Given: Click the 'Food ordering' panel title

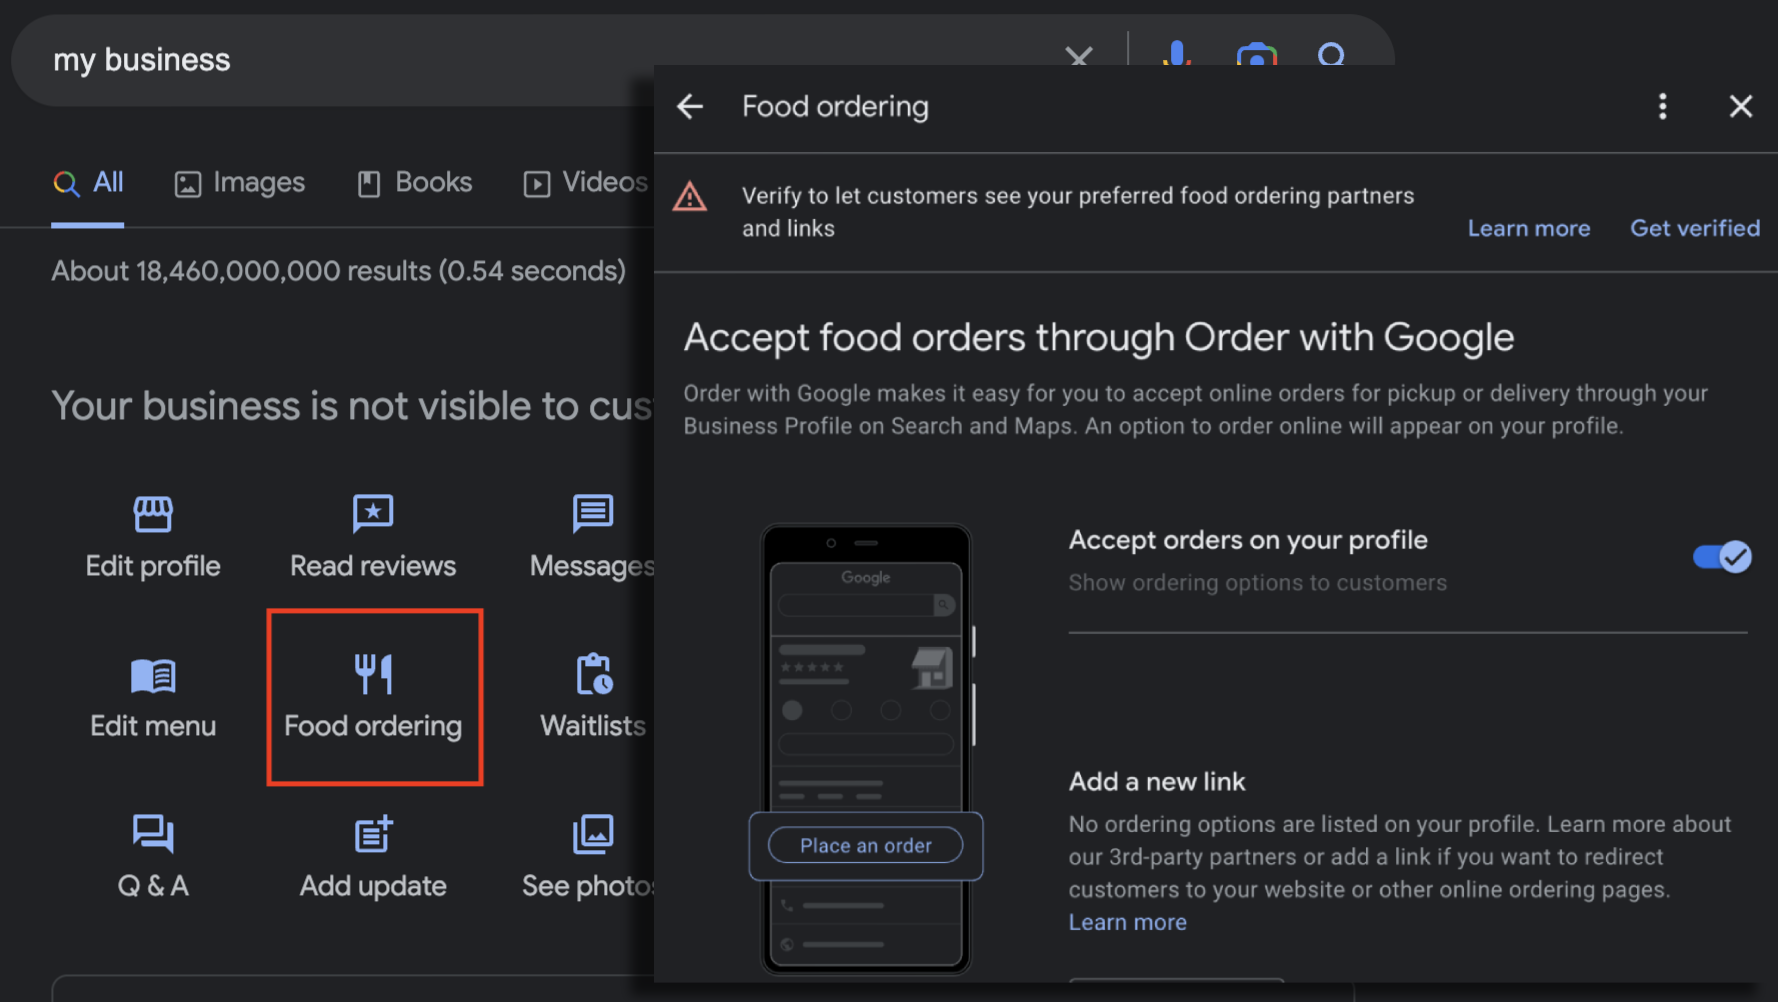Looking at the screenshot, I should point(835,107).
